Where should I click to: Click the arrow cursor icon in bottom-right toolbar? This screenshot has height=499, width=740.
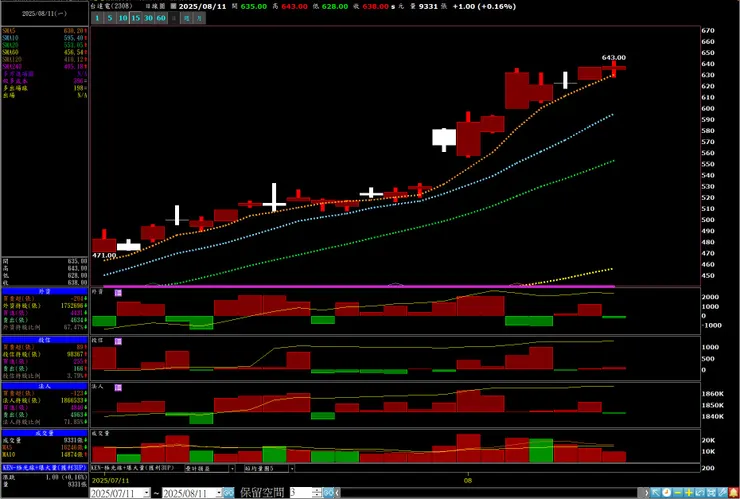(656, 493)
